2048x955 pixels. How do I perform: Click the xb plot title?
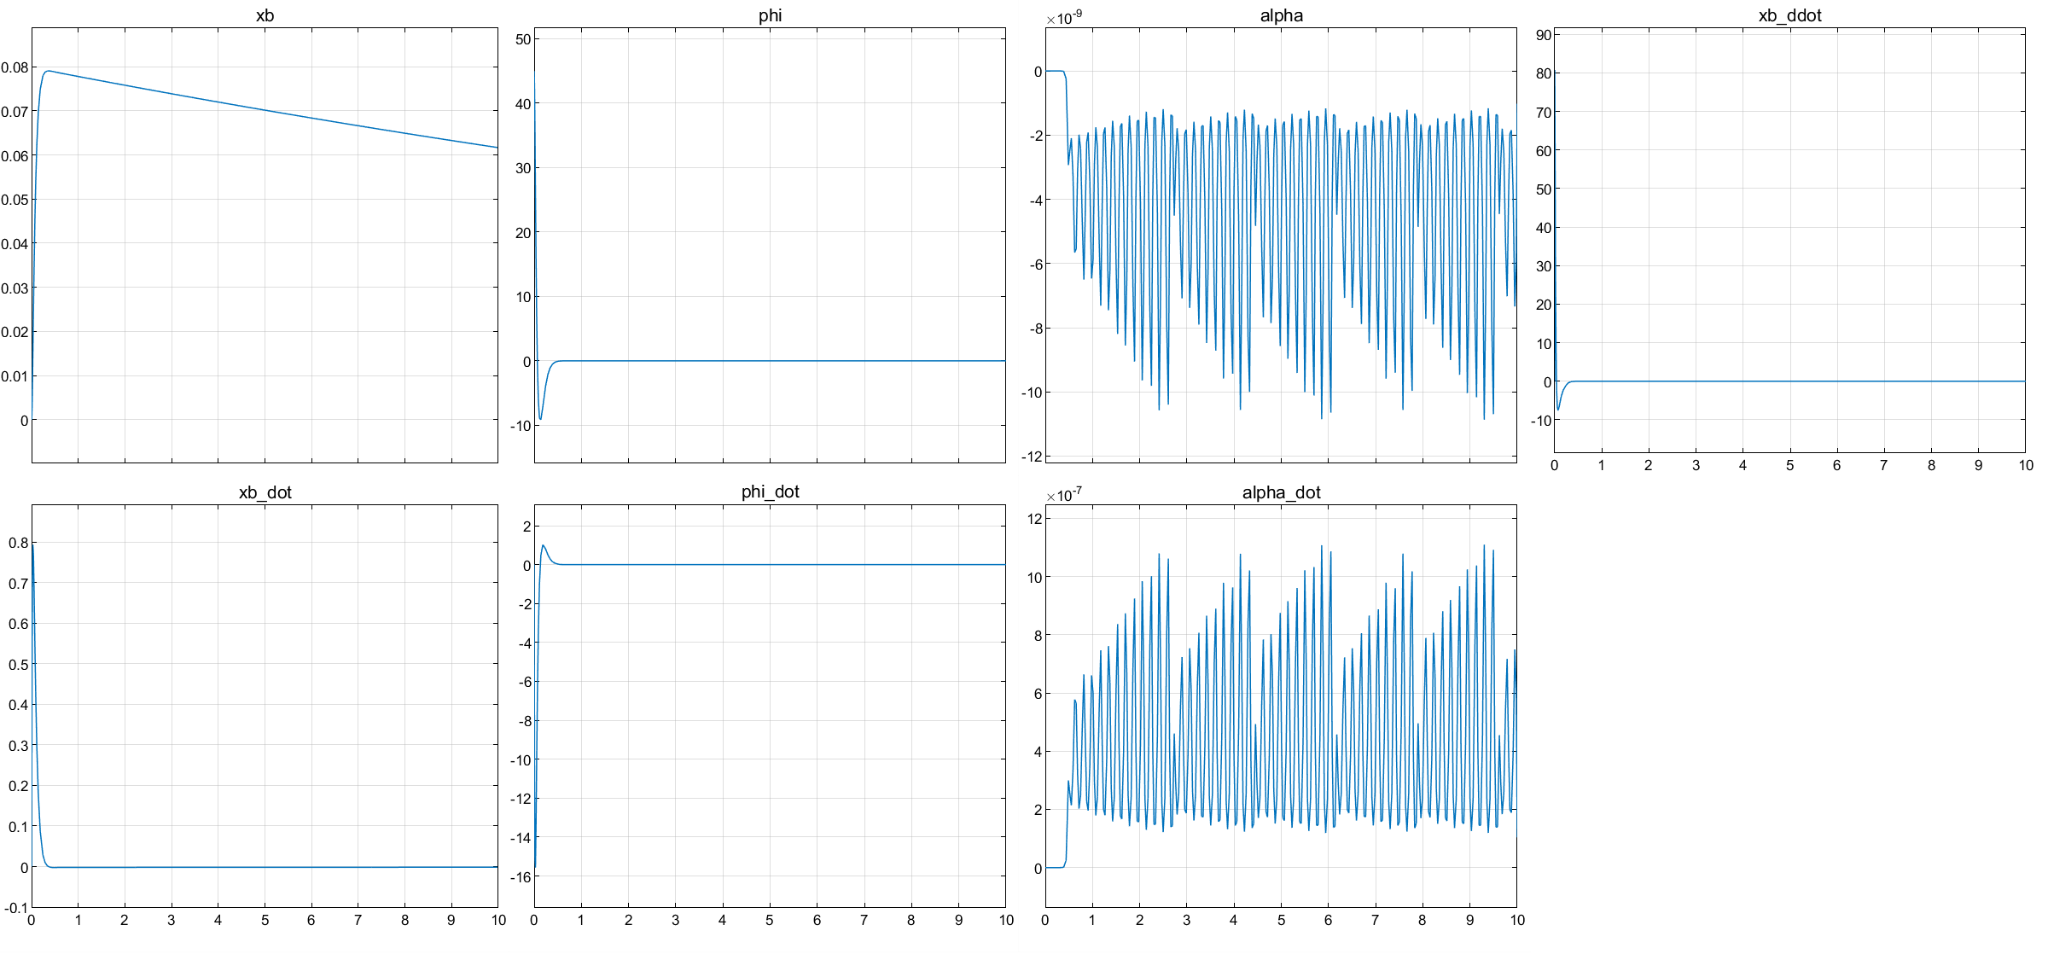tap(264, 16)
